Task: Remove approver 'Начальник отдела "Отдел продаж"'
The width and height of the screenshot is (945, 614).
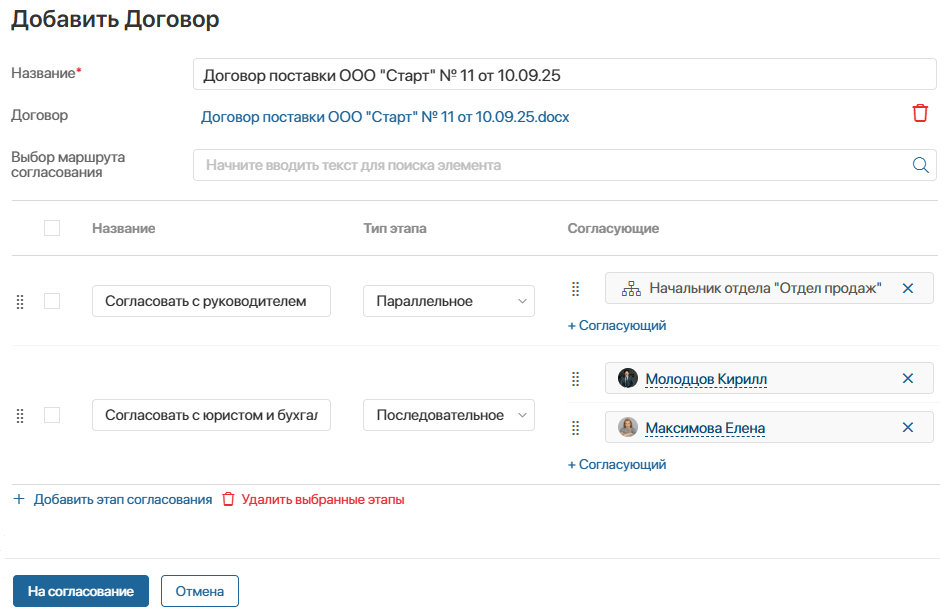Action: [x=908, y=288]
